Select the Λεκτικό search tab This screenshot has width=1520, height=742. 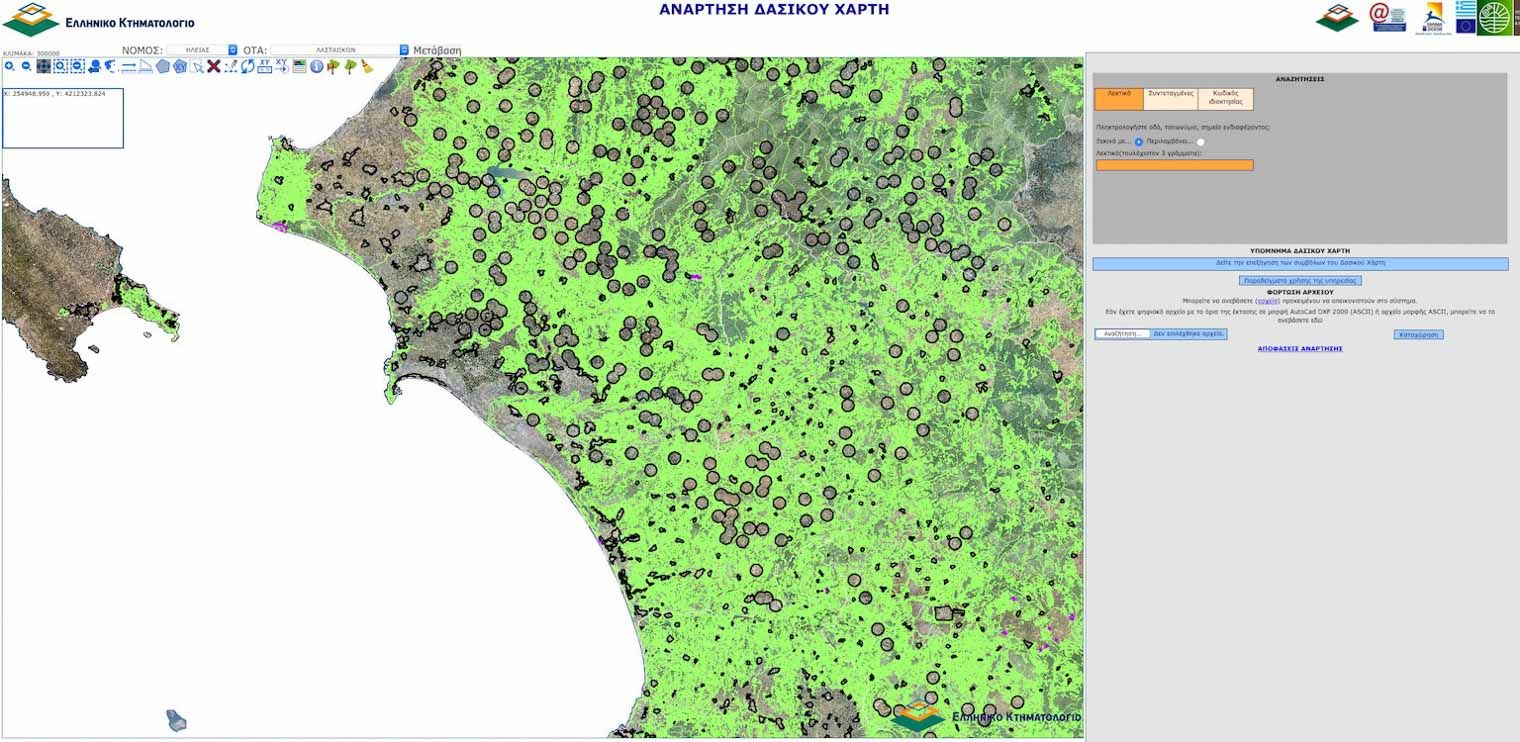(x=1118, y=97)
